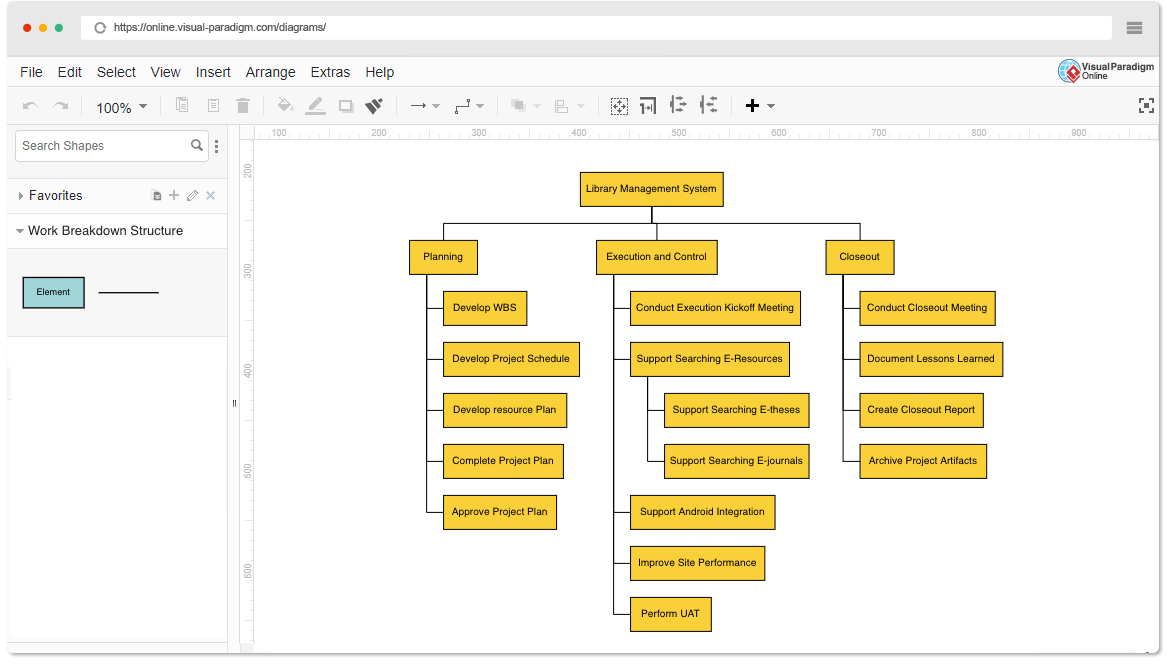Open the insert plus dropdown caret

[x=771, y=106]
